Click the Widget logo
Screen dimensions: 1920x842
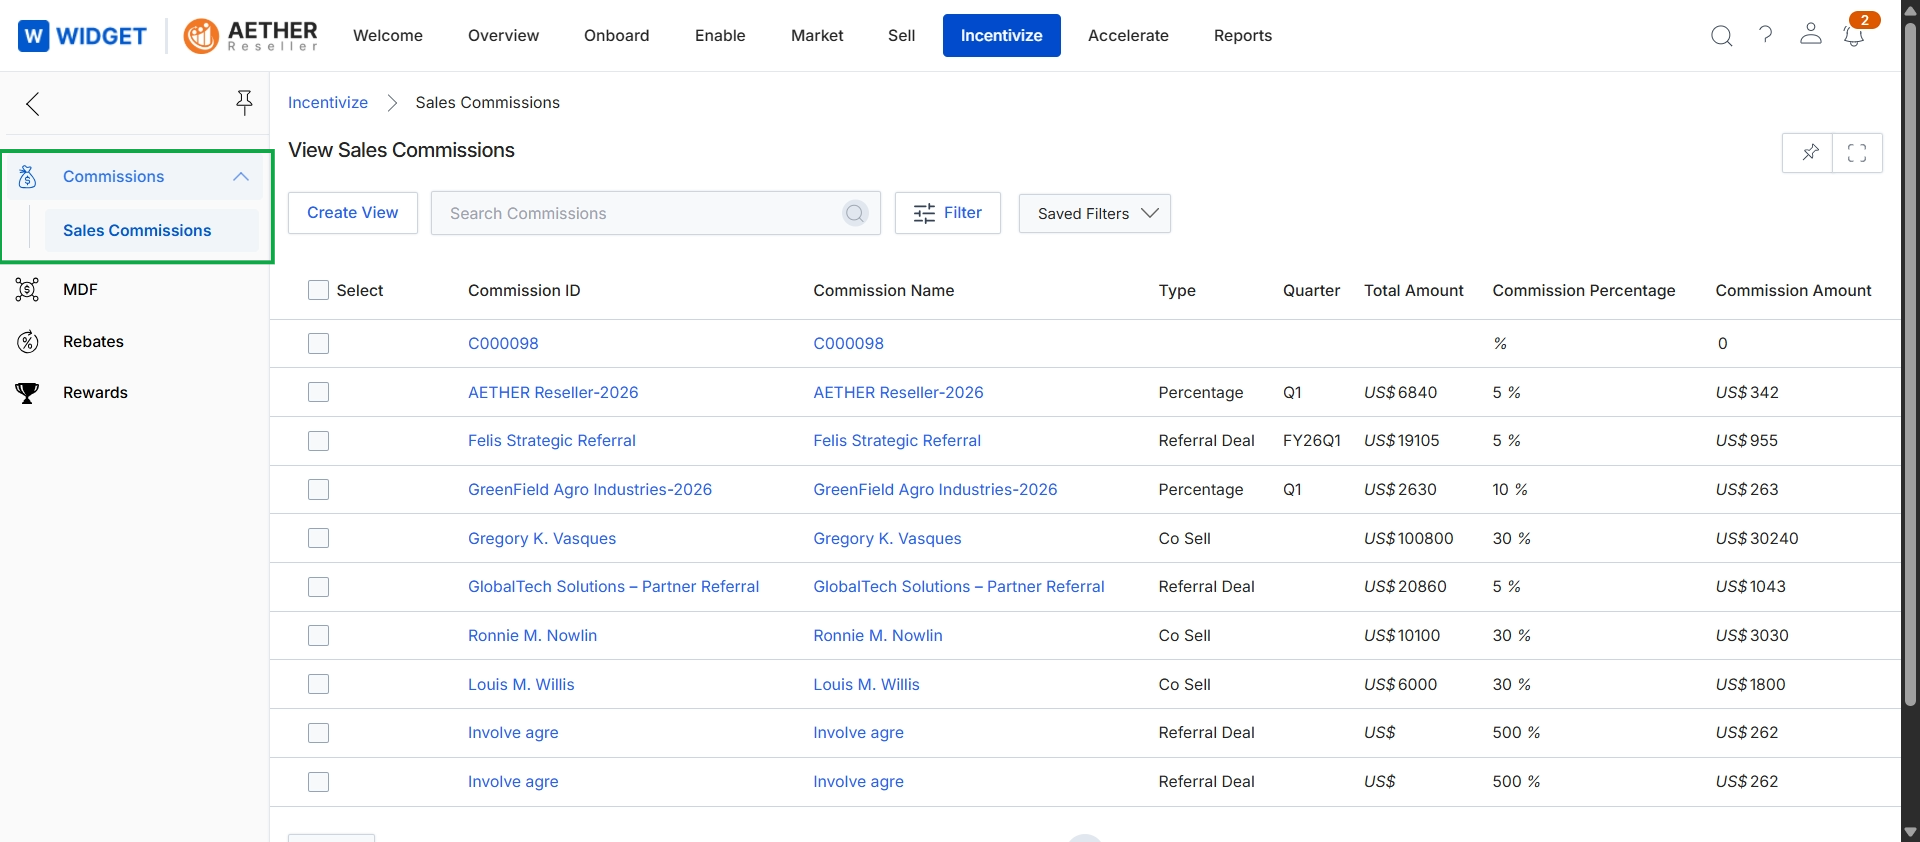pos(83,36)
